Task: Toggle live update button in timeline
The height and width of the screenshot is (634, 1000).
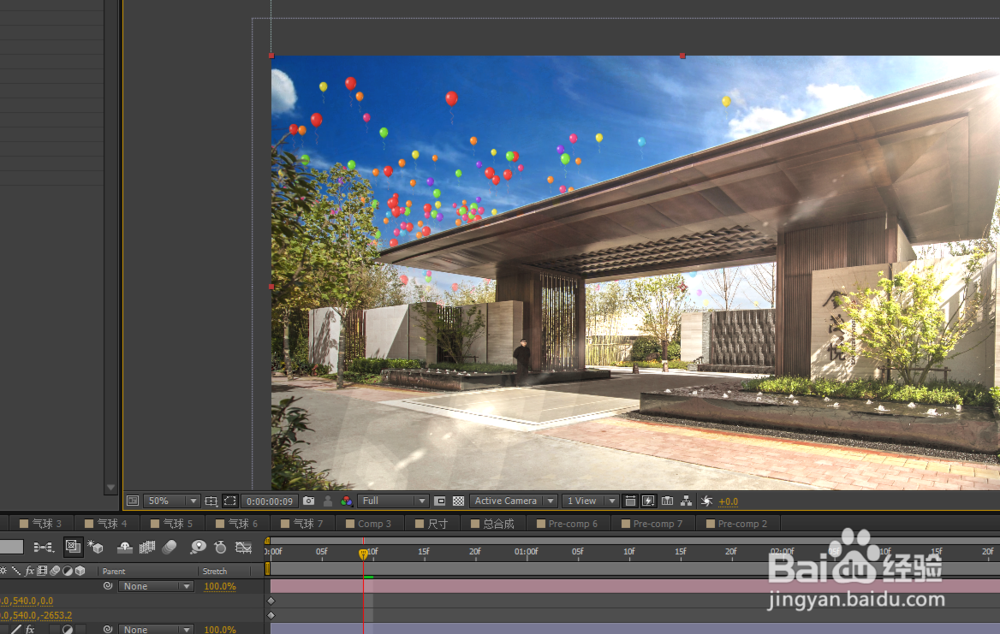Action: [x=73, y=547]
